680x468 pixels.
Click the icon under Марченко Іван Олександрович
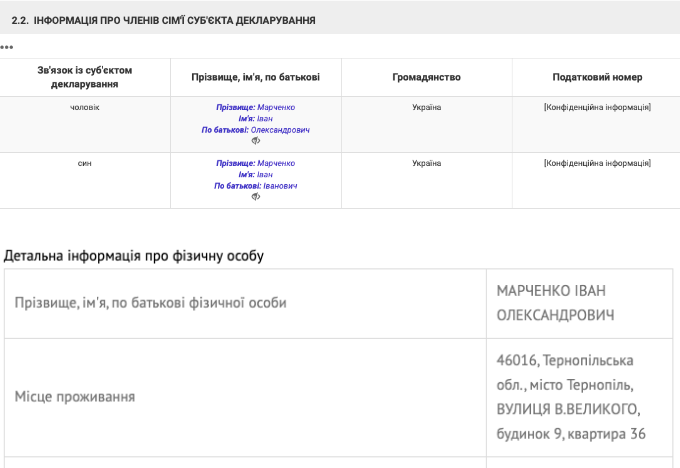pyautogui.click(x=256, y=141)
